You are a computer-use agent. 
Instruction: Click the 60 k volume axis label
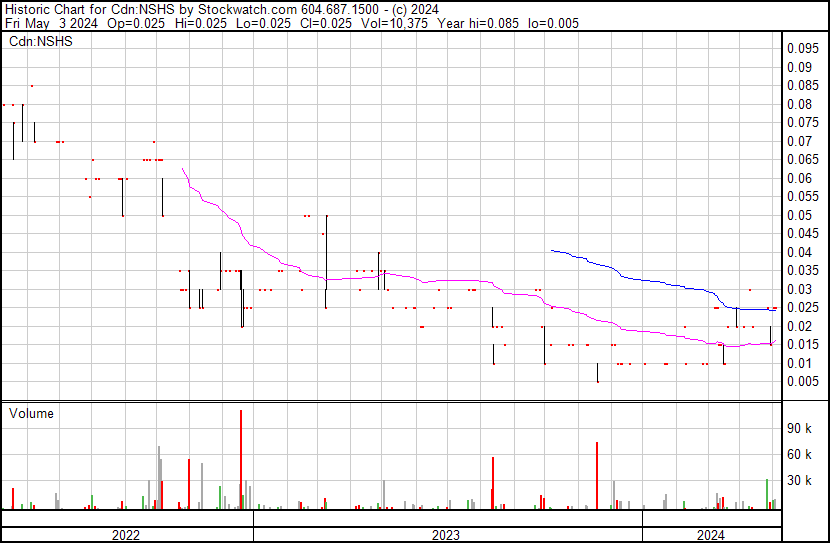pyautogui.click(x=799, y=454)
